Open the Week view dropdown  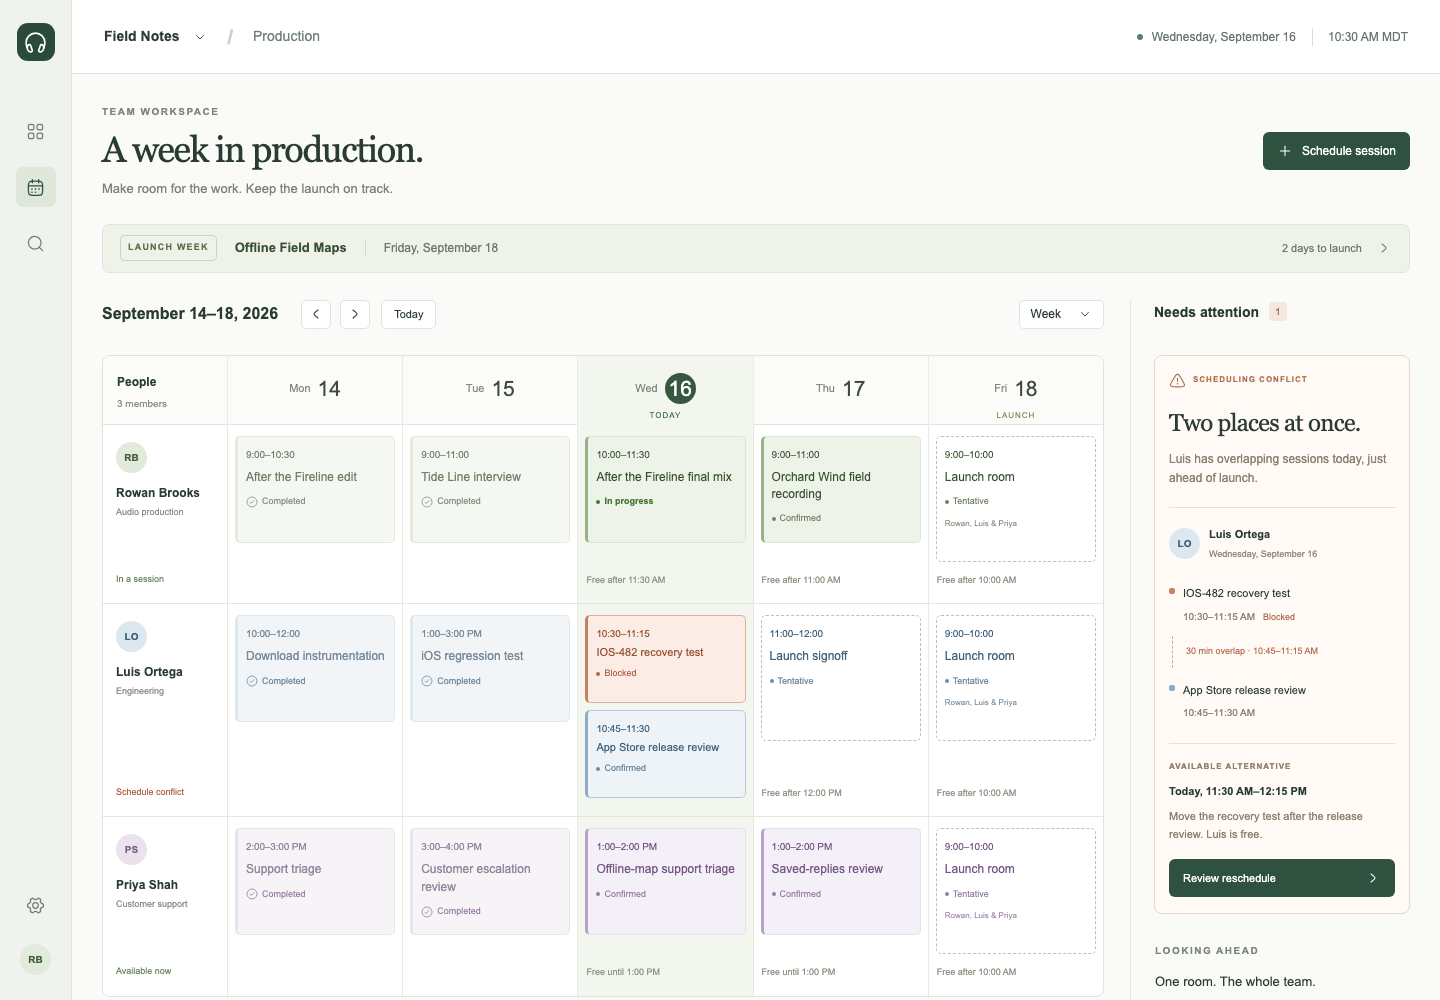coord(1061,314)
